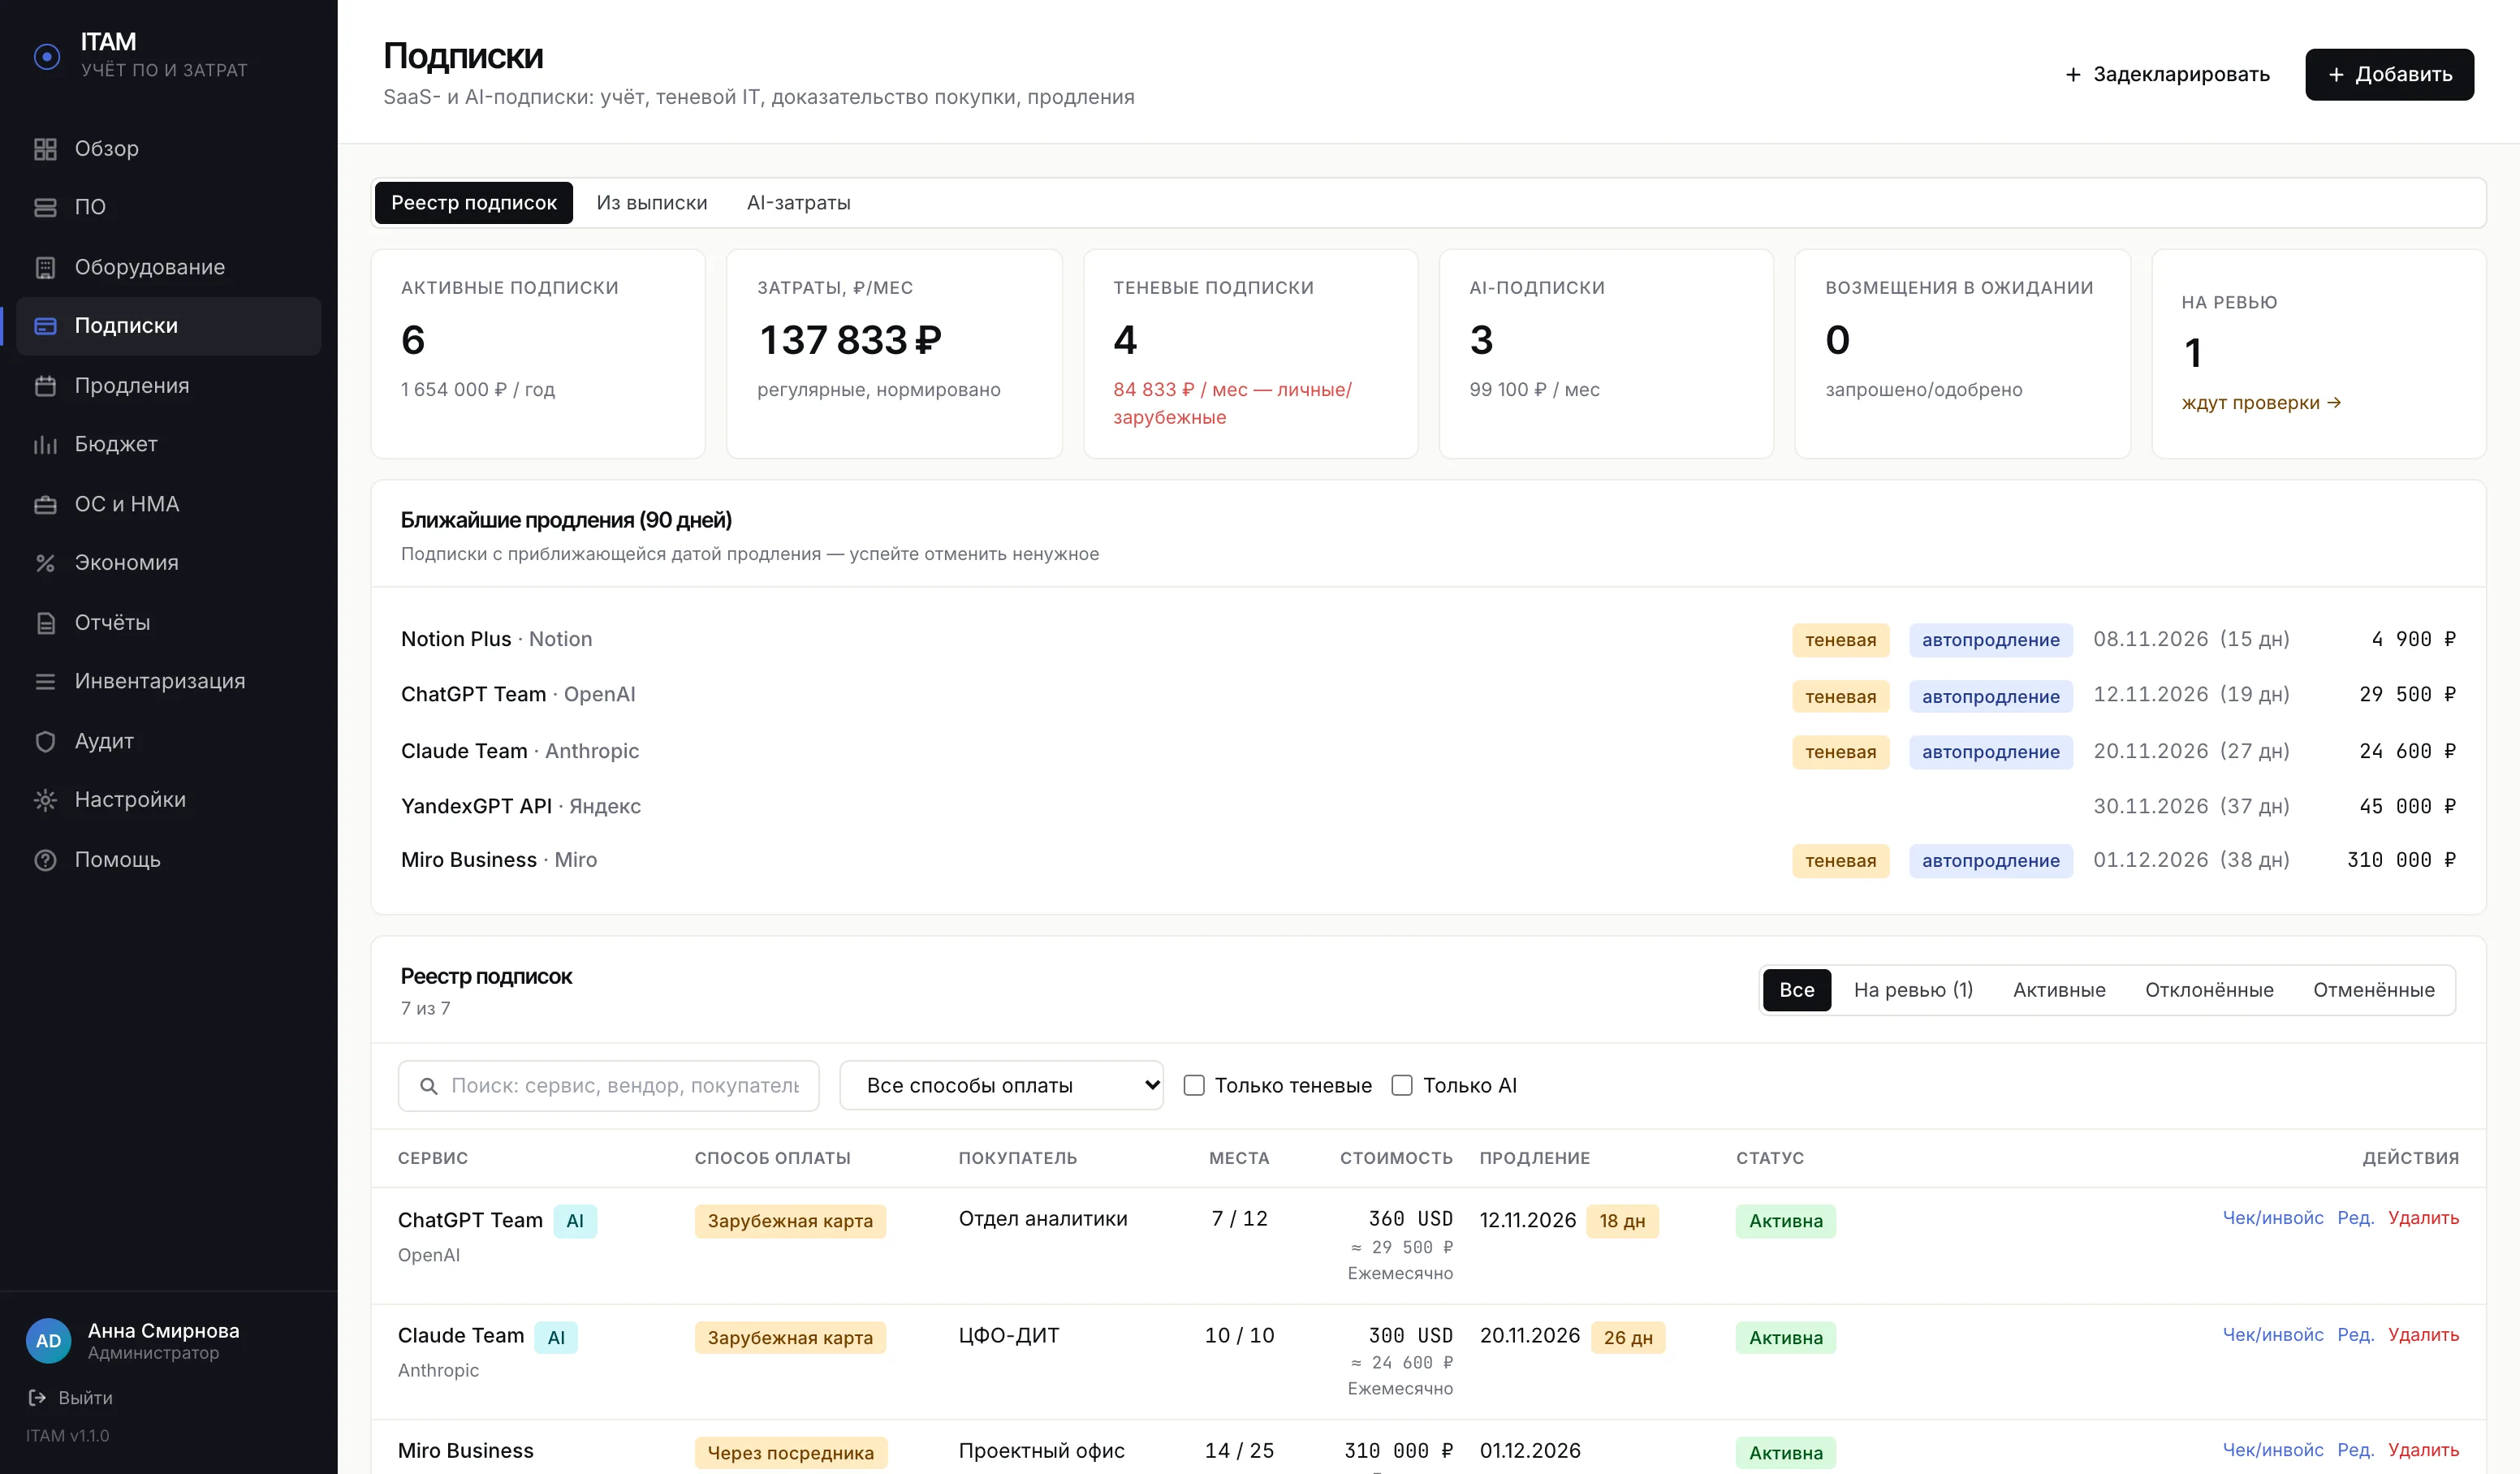Open the Экономия percent icon
2520x1474 pixels.
pos(45,563)
